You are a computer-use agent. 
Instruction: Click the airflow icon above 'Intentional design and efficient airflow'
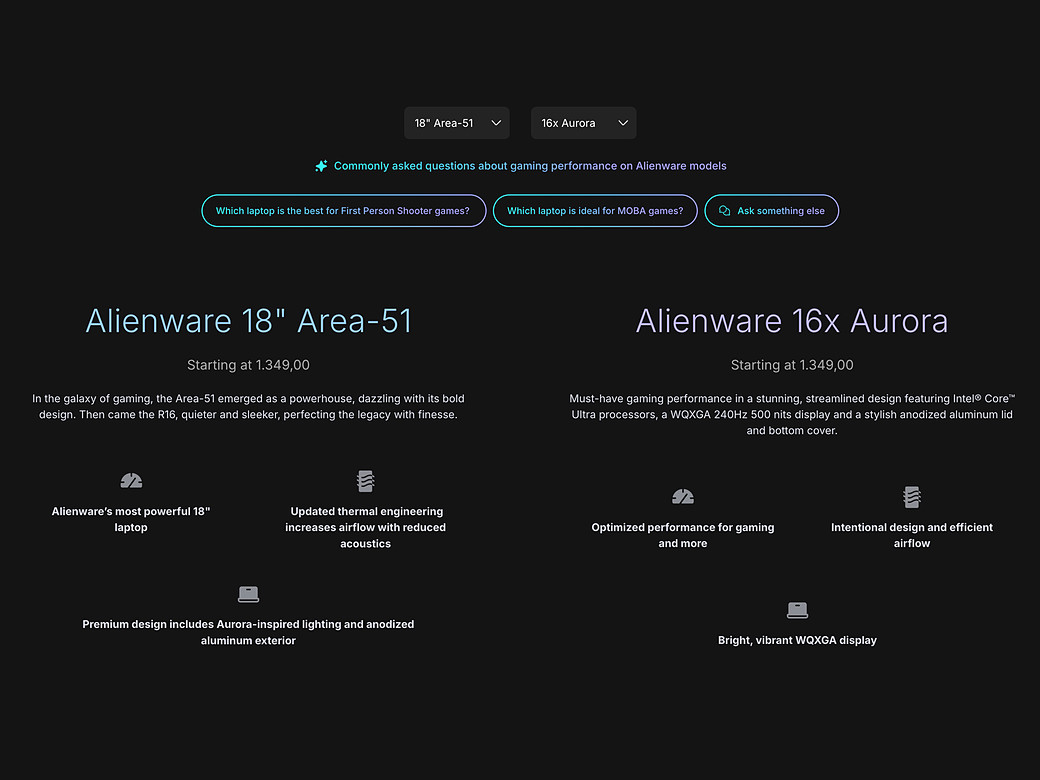coord(912,497)
